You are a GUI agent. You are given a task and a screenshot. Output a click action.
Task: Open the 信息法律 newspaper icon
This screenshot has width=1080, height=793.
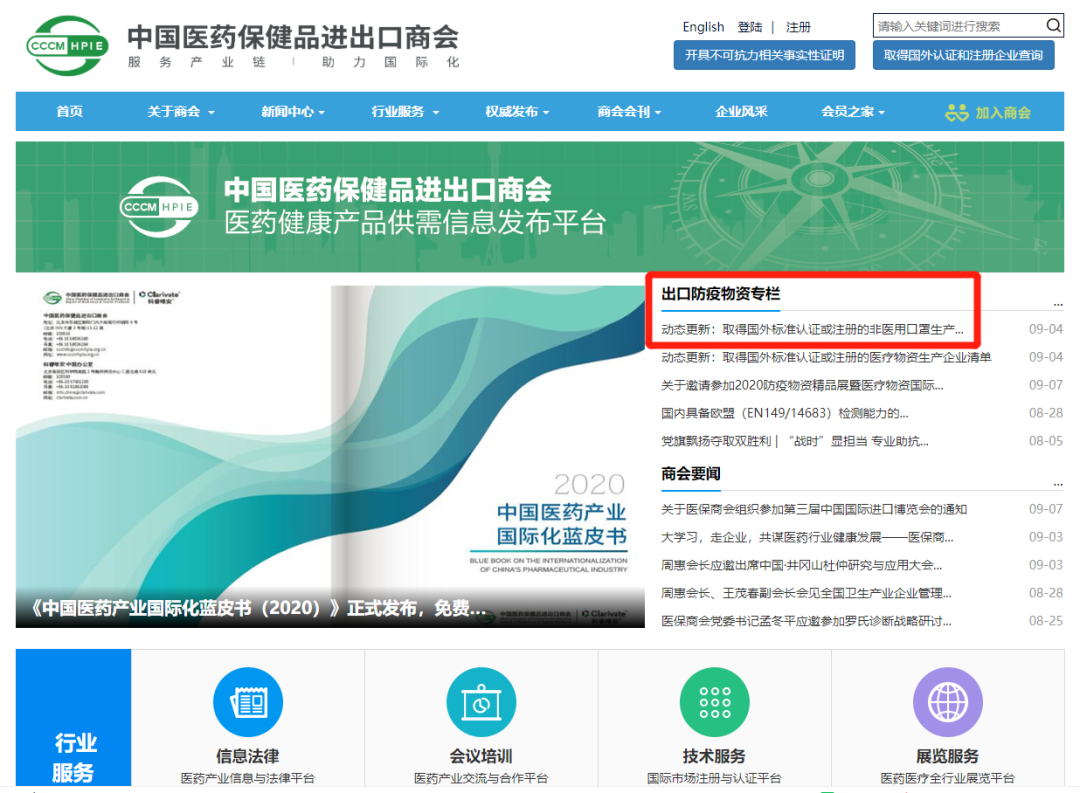pos(247,702)
